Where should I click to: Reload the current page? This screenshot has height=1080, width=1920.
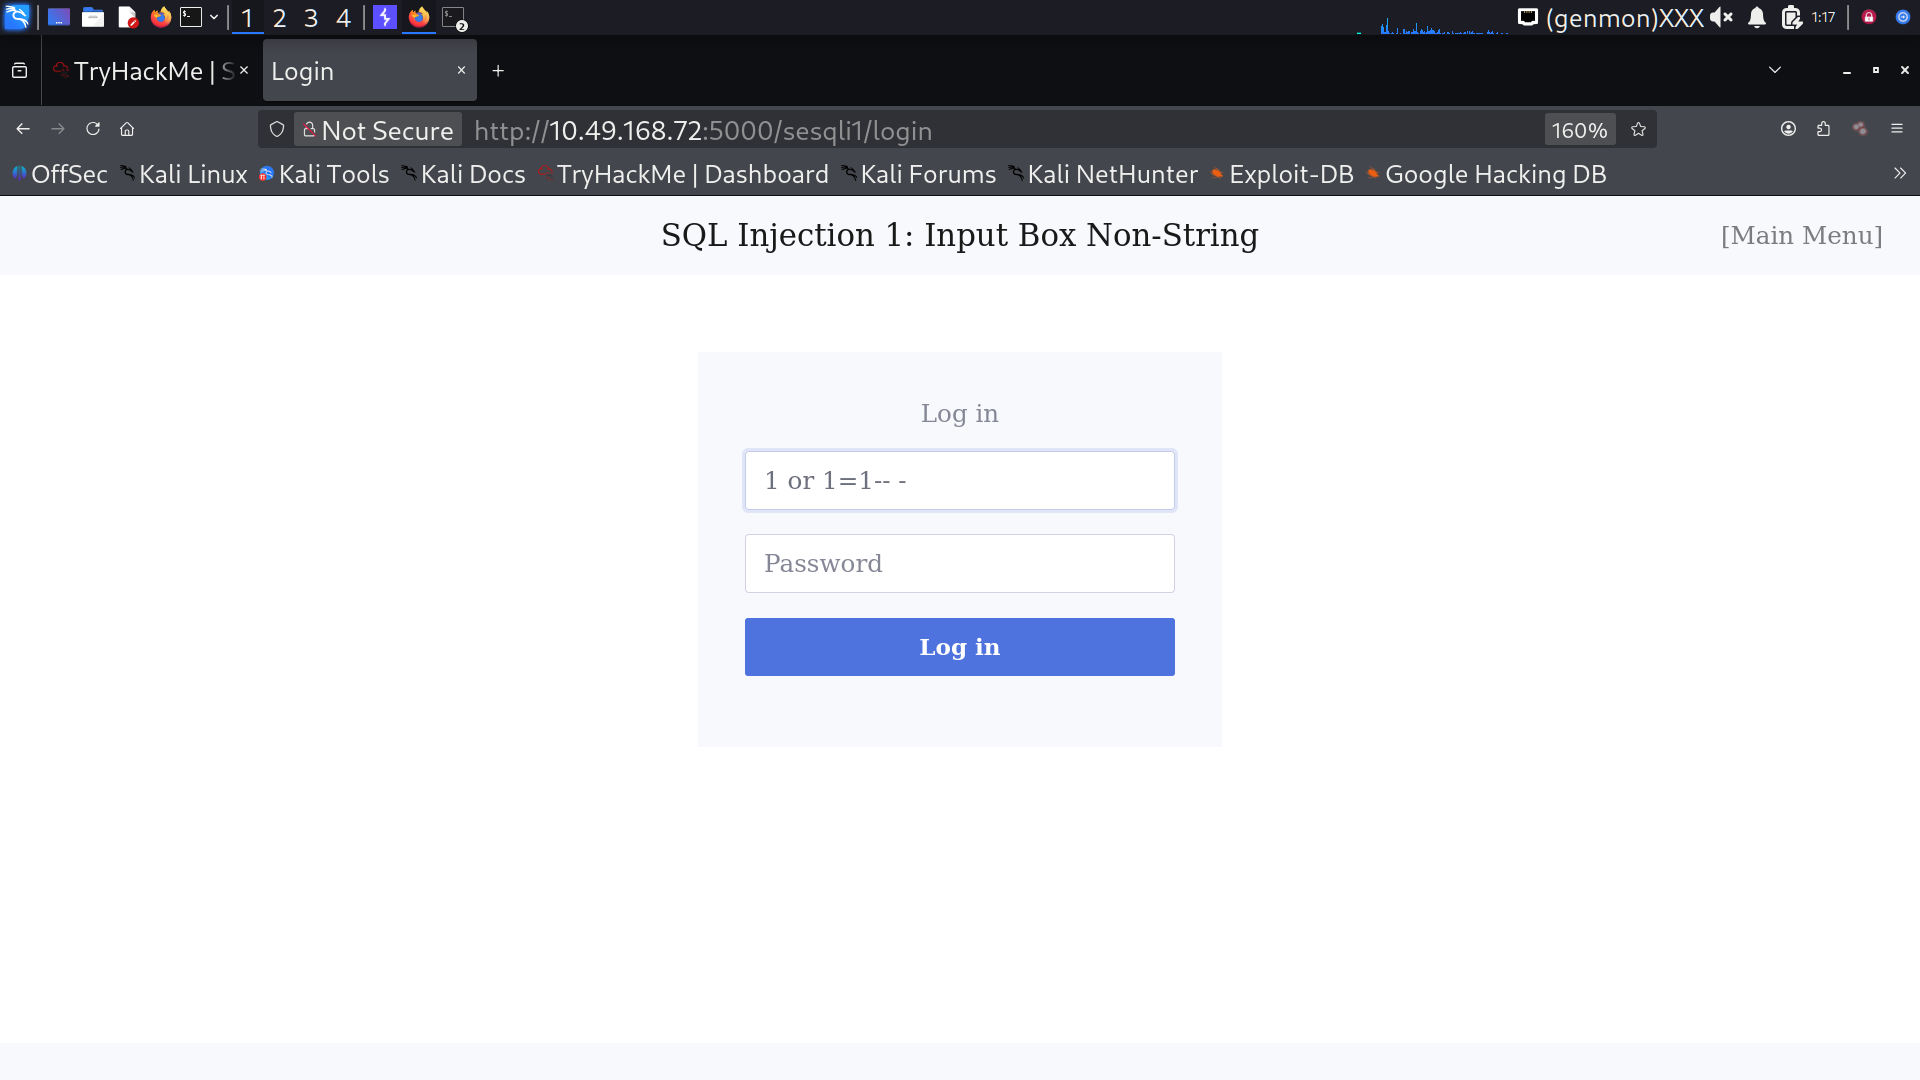click(x=93, y=129)
